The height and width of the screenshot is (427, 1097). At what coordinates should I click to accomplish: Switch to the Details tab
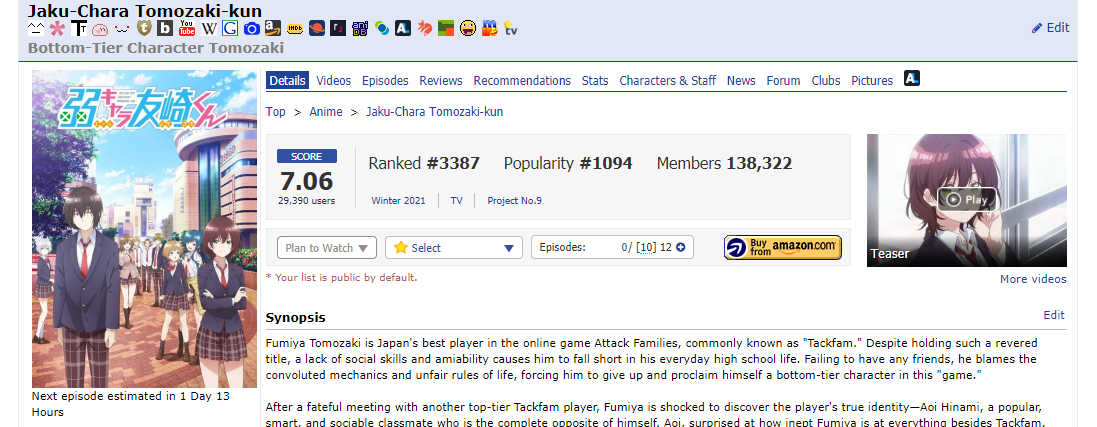pos(288,80)
